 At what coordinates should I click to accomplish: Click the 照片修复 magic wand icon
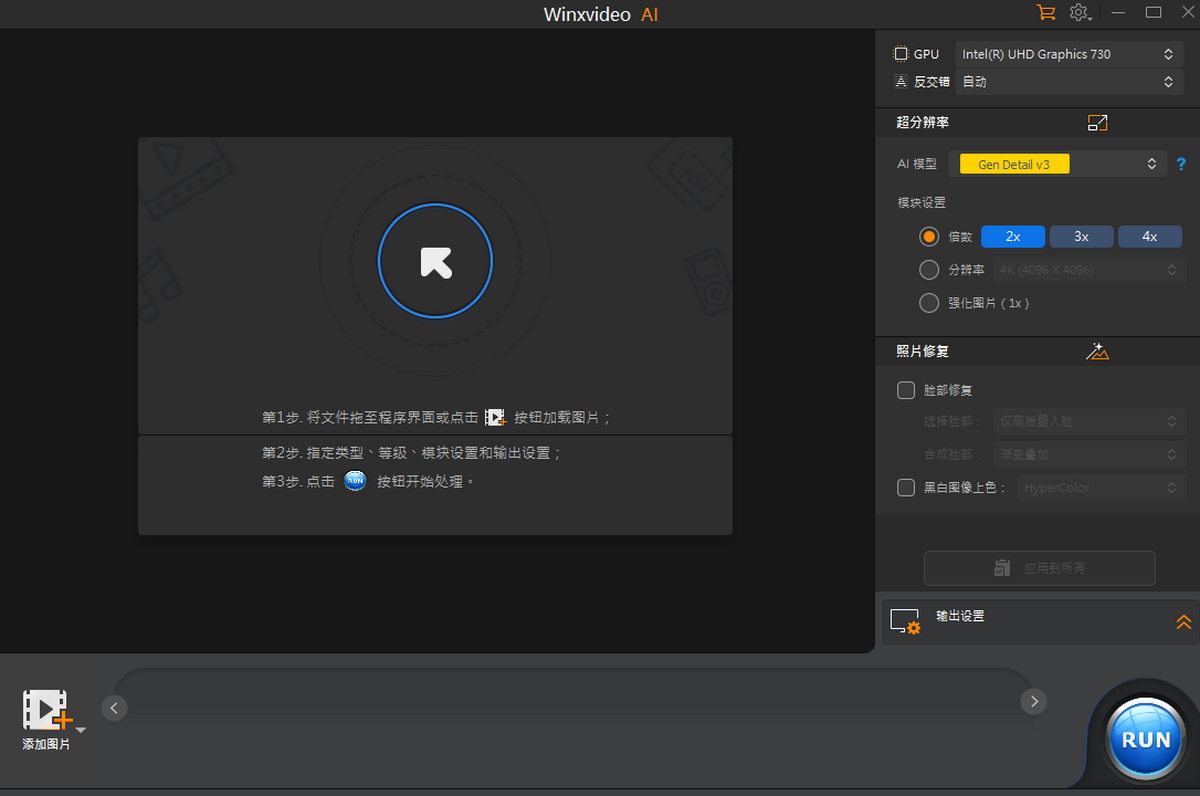(x=1097, y=351)
